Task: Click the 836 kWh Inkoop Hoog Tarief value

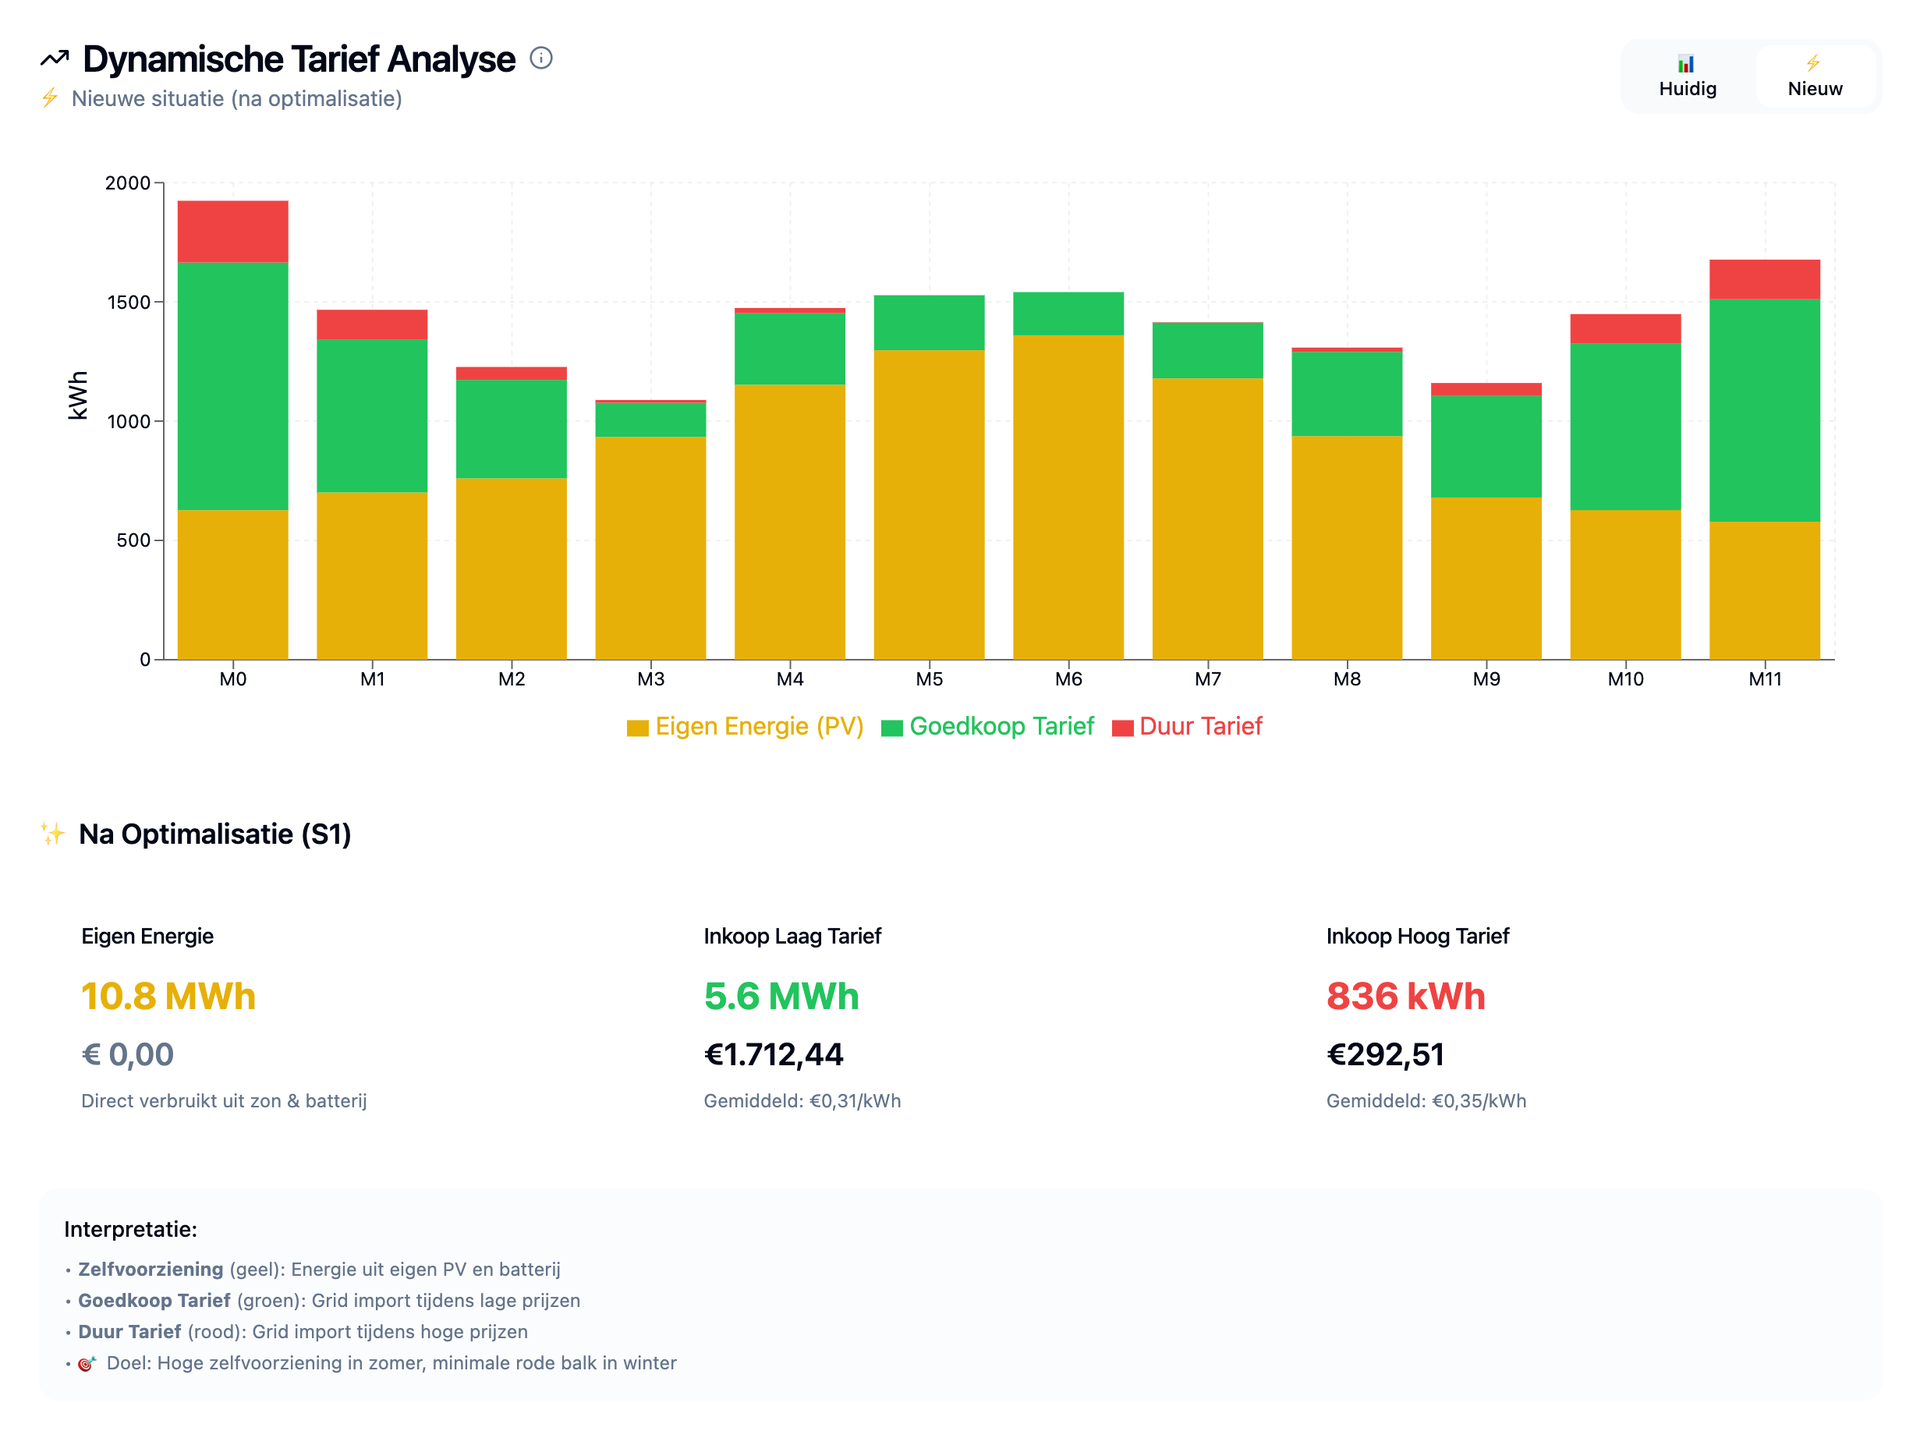Action: [x=1405, y=996]
